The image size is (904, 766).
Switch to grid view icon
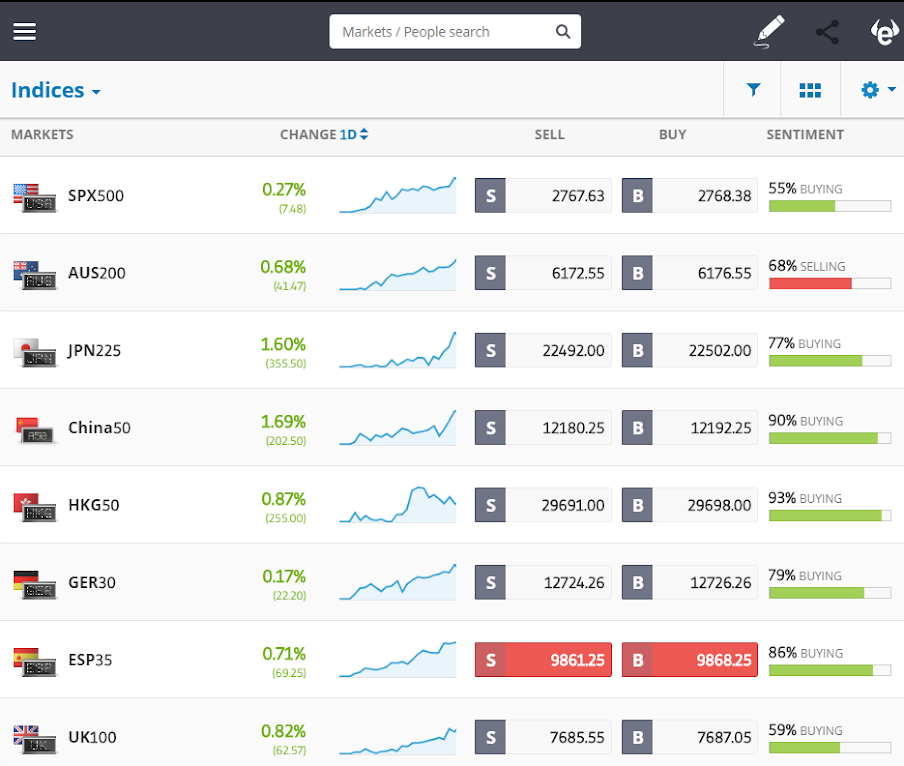coord(810,90)
